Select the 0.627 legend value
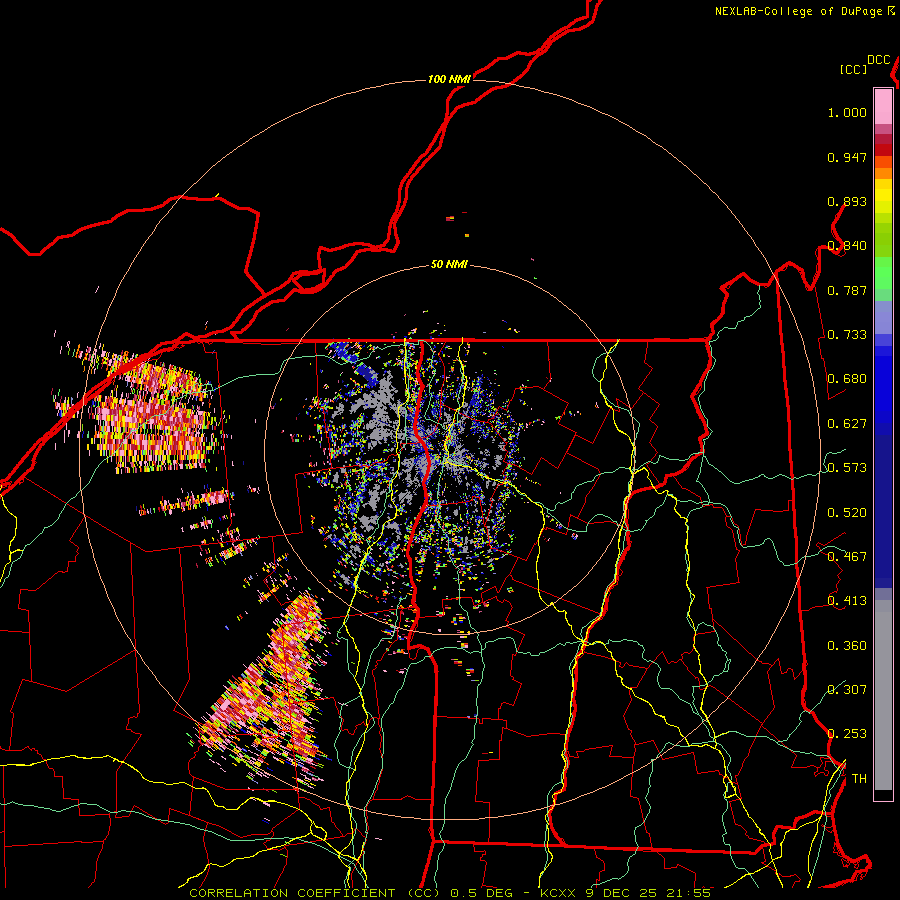This screenshot has width=900, height=900. (847, 424)
